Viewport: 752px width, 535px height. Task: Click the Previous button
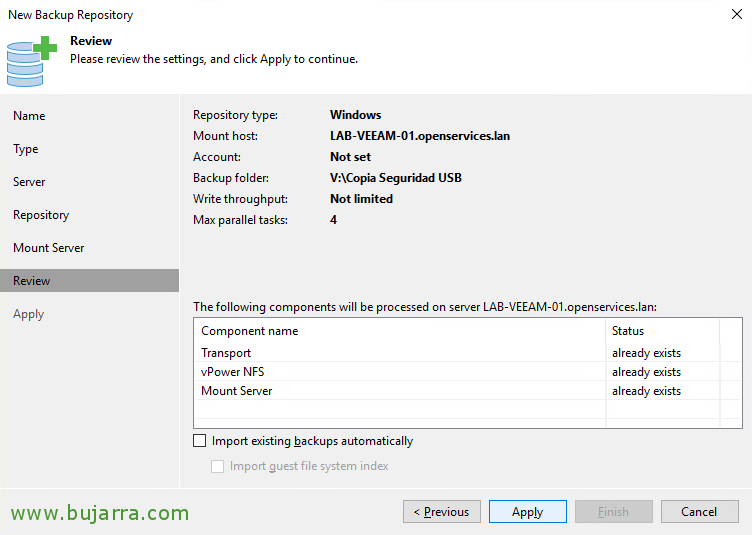tap(442, 512)
